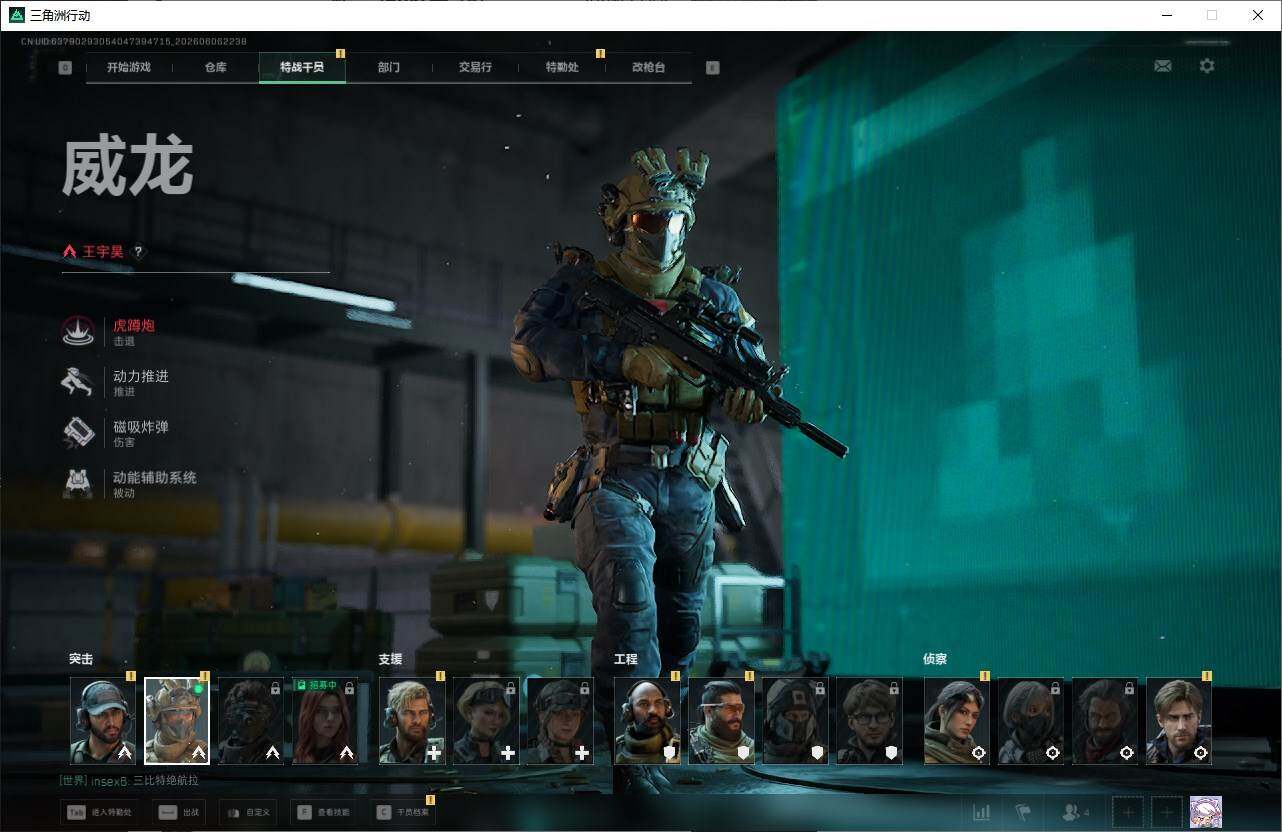Click the E key icon after 改枪台

[712, 68]
